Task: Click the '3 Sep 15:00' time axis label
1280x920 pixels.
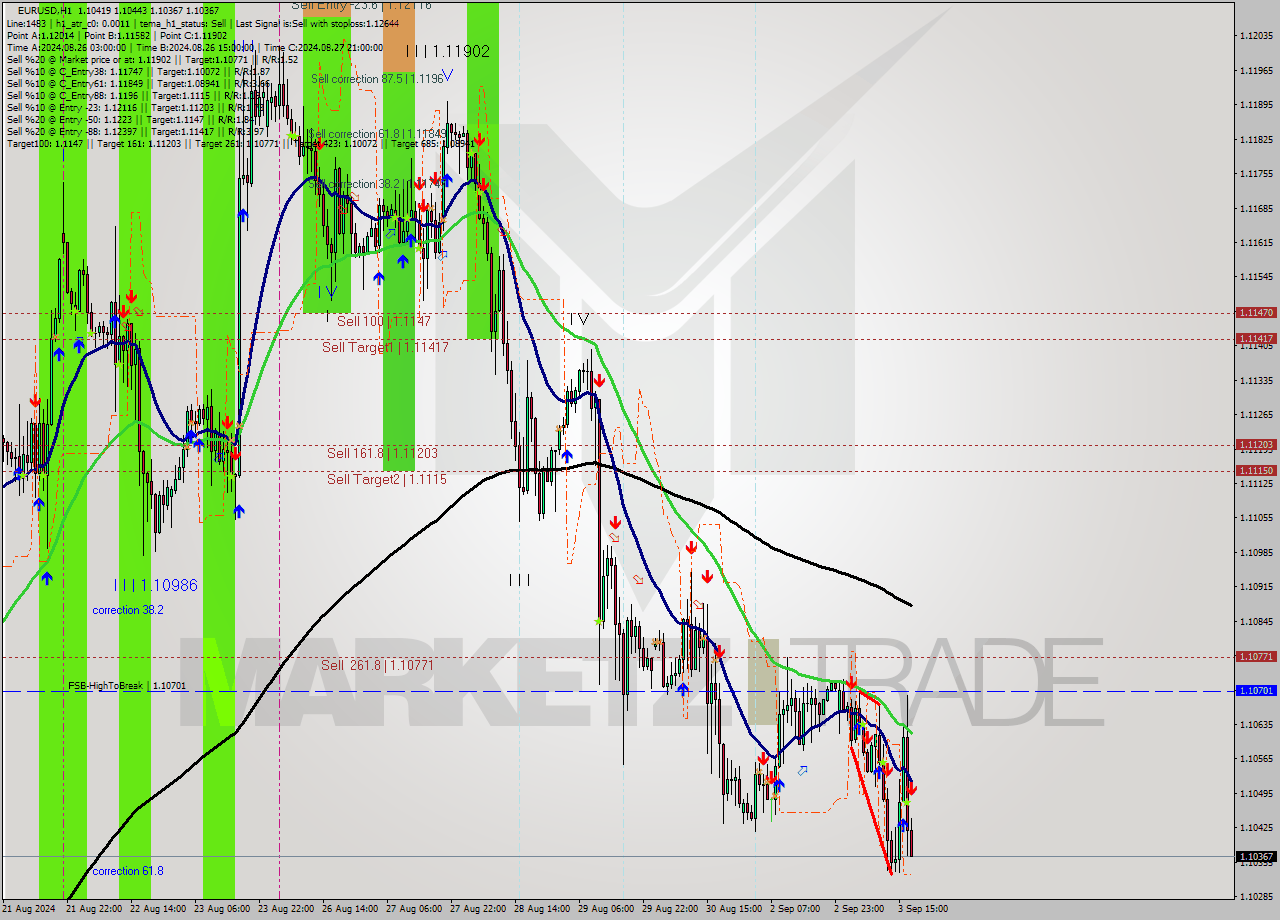Action: tap(923, 909)
